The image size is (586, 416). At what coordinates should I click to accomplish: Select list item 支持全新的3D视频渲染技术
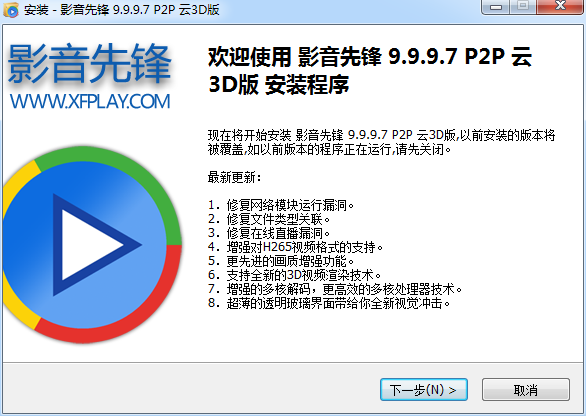pos(294,275)
